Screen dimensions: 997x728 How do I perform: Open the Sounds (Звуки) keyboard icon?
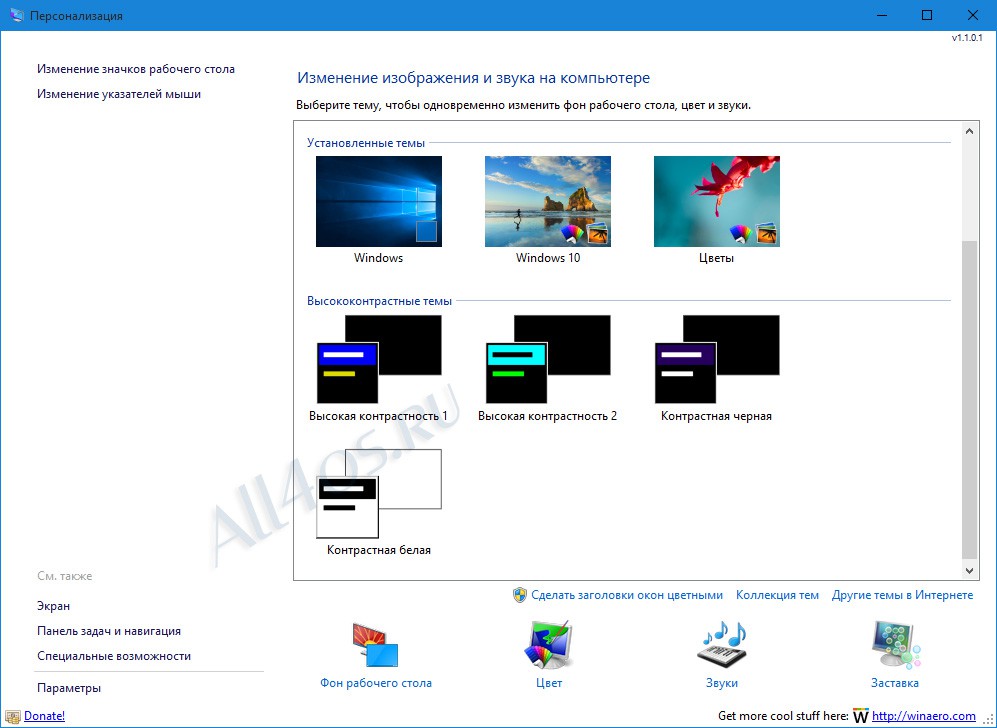(x=722, y=646)
